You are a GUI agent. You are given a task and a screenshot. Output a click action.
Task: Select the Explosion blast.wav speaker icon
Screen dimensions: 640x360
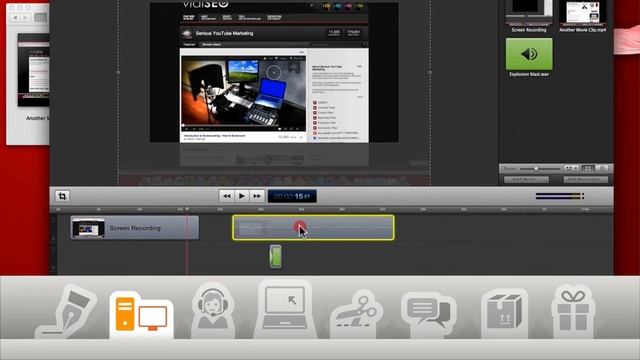[529, 54]
